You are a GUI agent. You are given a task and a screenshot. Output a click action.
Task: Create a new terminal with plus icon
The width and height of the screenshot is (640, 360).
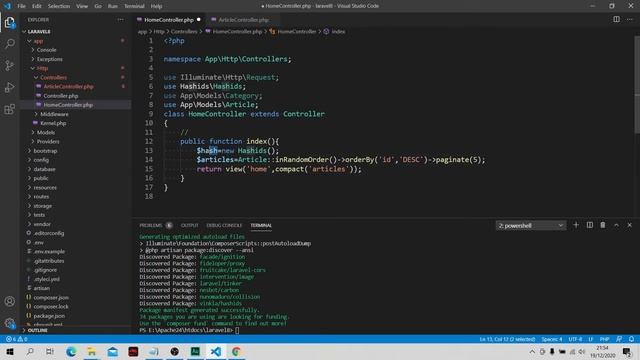click(576, 225)
